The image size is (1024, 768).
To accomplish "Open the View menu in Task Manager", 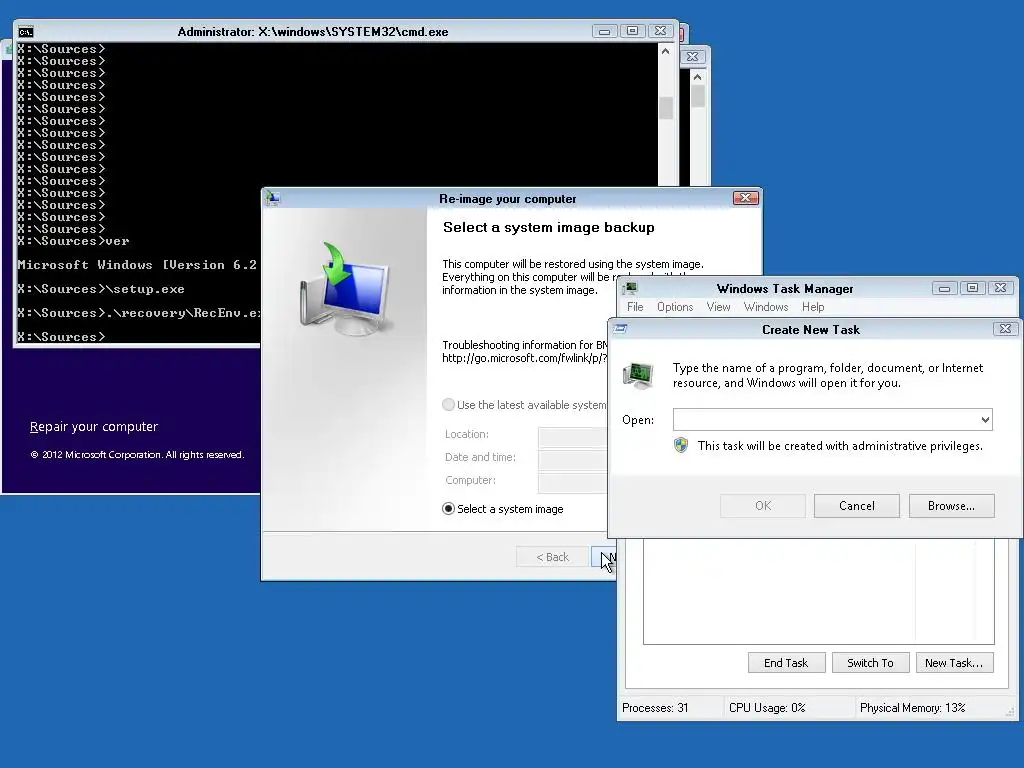I will (718, 307).
